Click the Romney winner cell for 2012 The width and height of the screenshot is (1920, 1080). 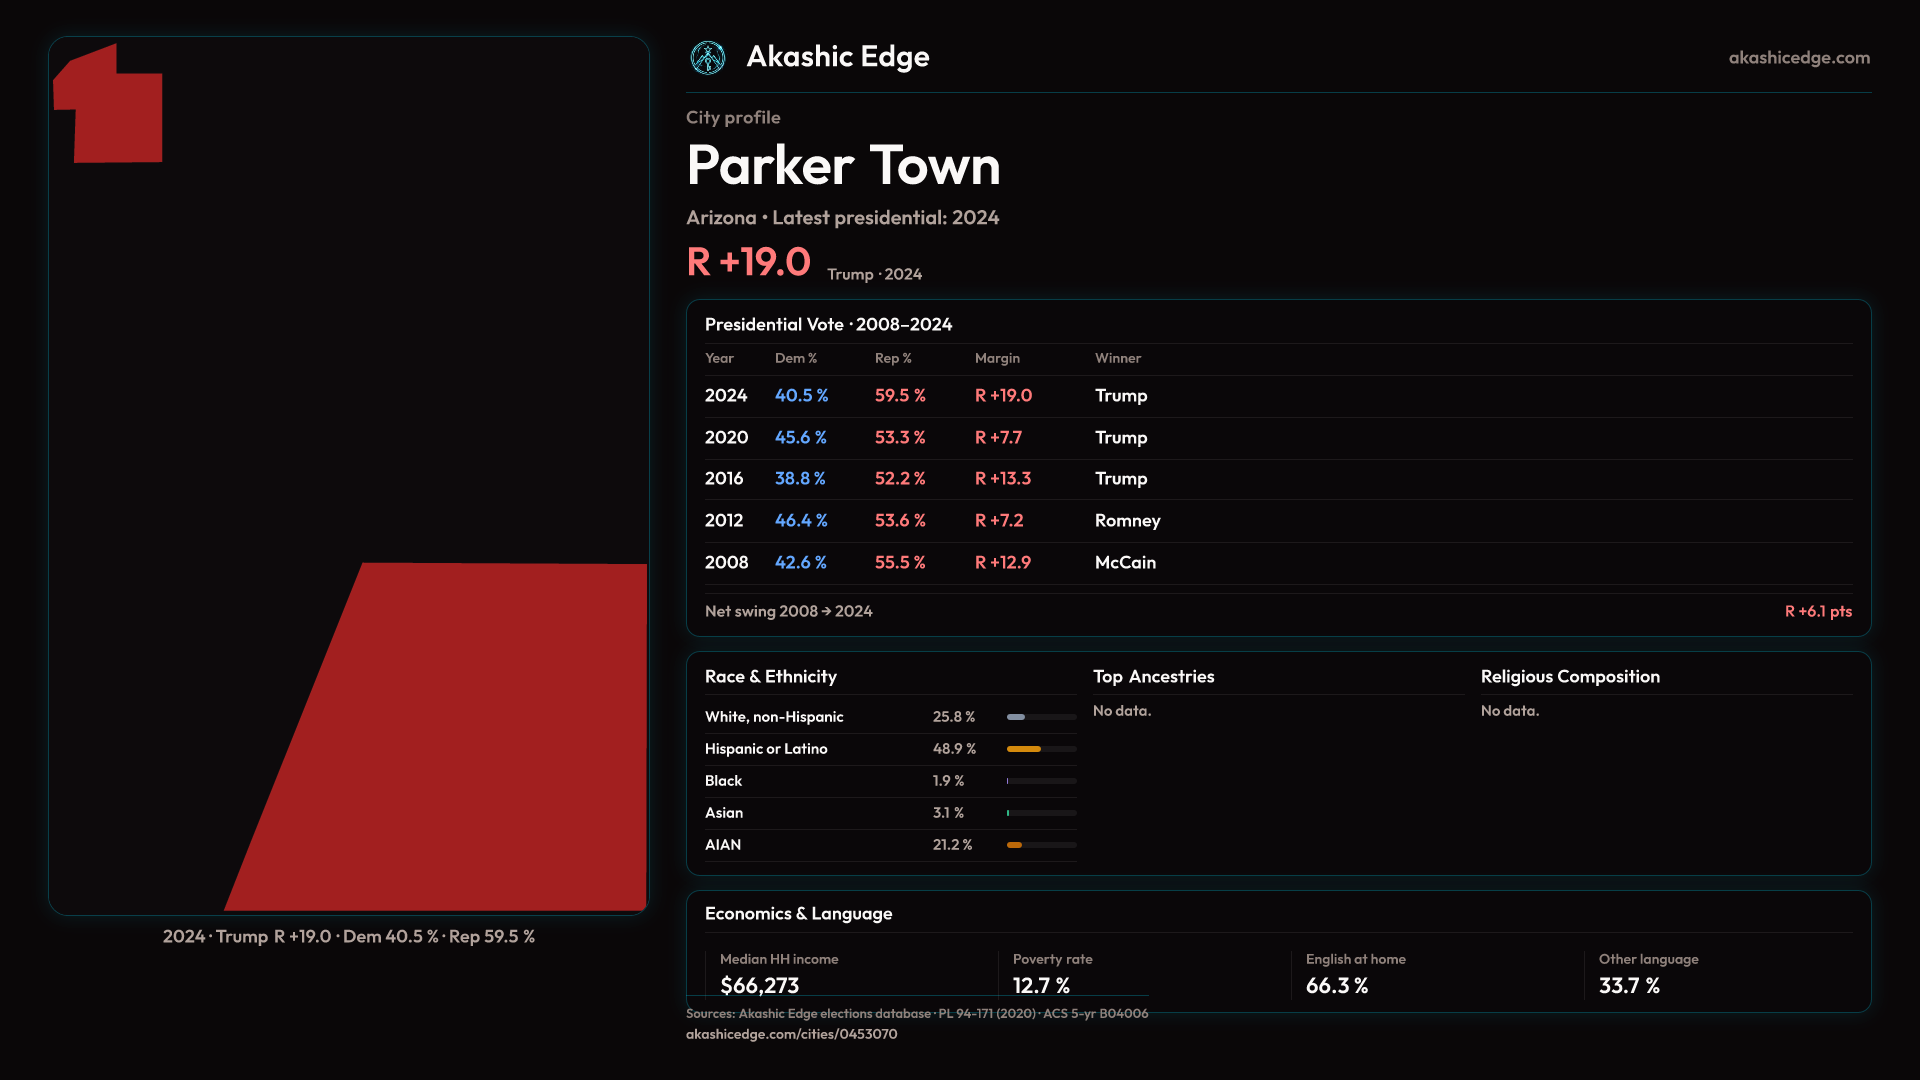[x=1127, y=521]
